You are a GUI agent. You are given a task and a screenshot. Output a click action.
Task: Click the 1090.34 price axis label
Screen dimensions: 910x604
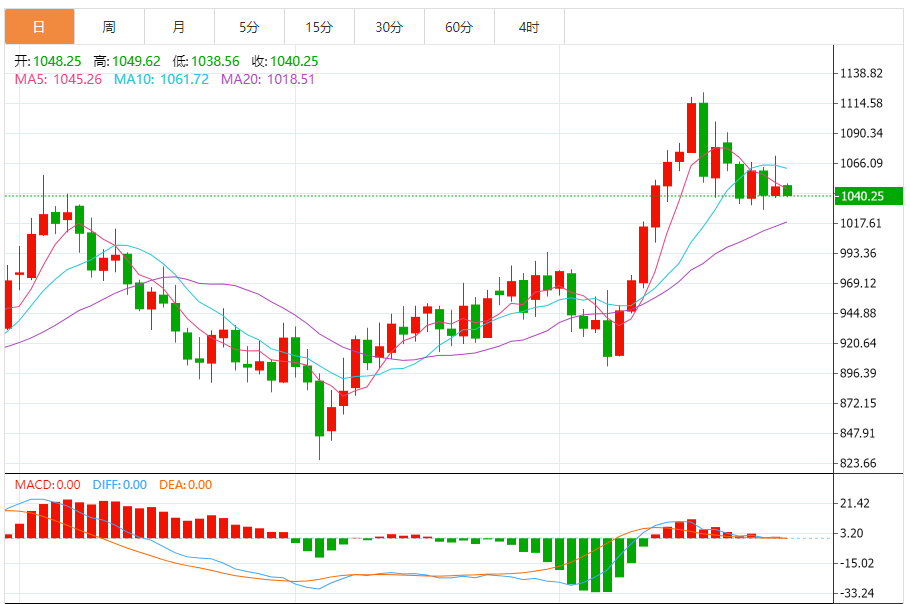[862, 133]
